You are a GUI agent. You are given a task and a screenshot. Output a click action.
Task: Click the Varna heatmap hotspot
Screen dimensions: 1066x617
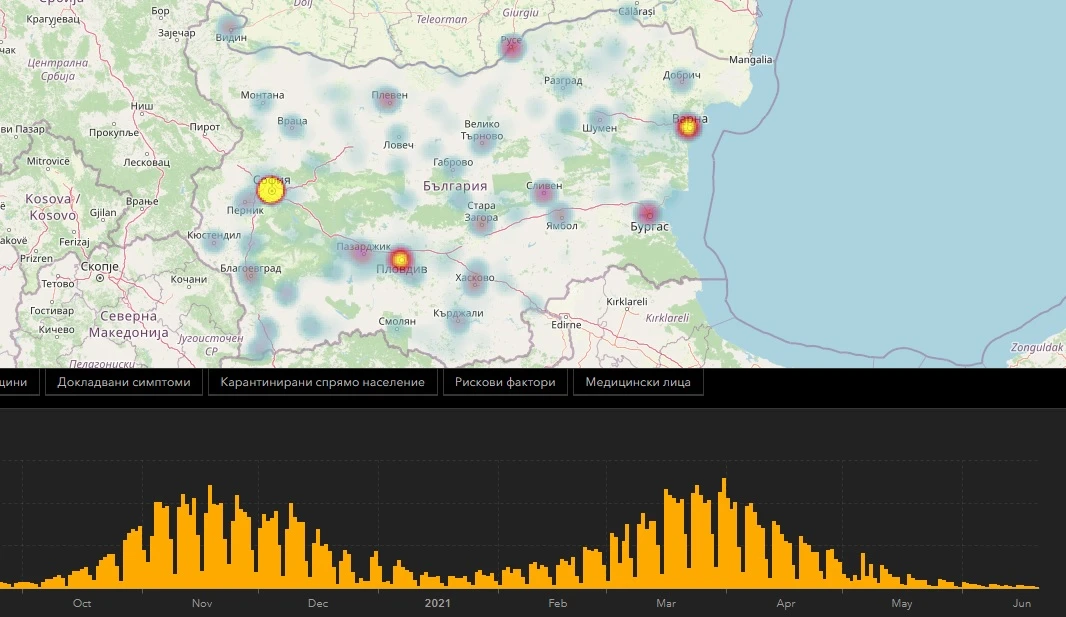click(688, 127)
